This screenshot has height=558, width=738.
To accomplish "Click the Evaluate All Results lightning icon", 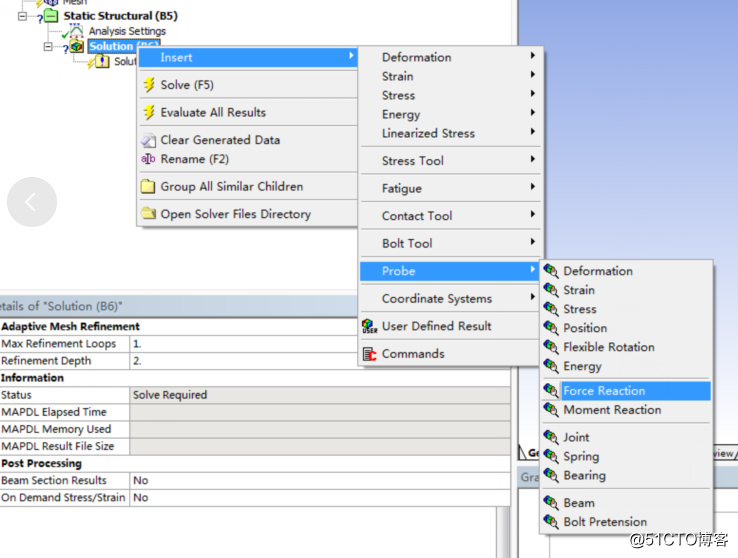I will [x=149, y=112].
